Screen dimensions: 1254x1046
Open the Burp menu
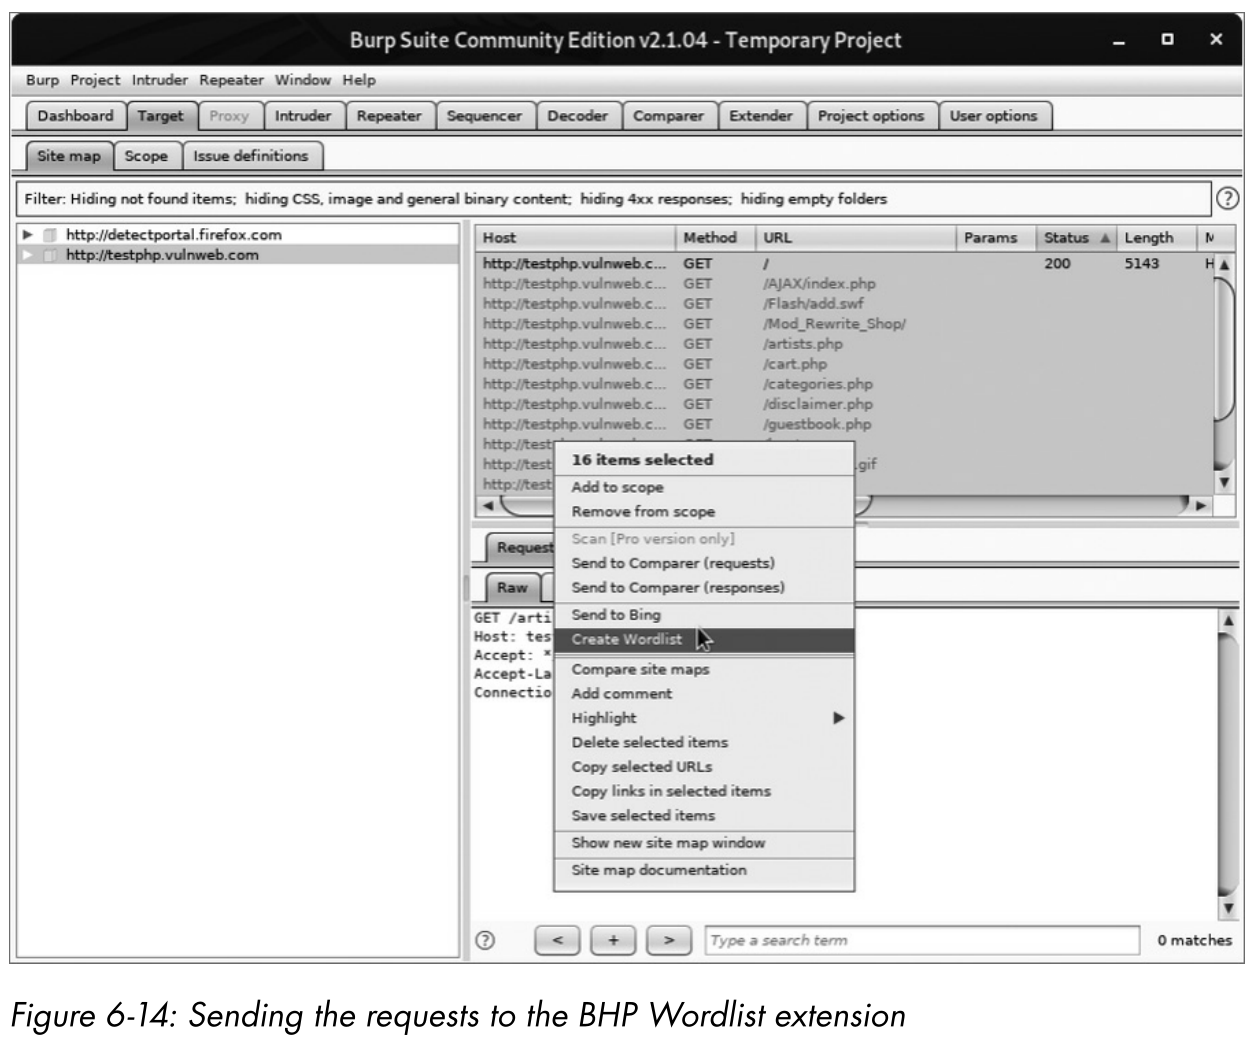point(42,80)
